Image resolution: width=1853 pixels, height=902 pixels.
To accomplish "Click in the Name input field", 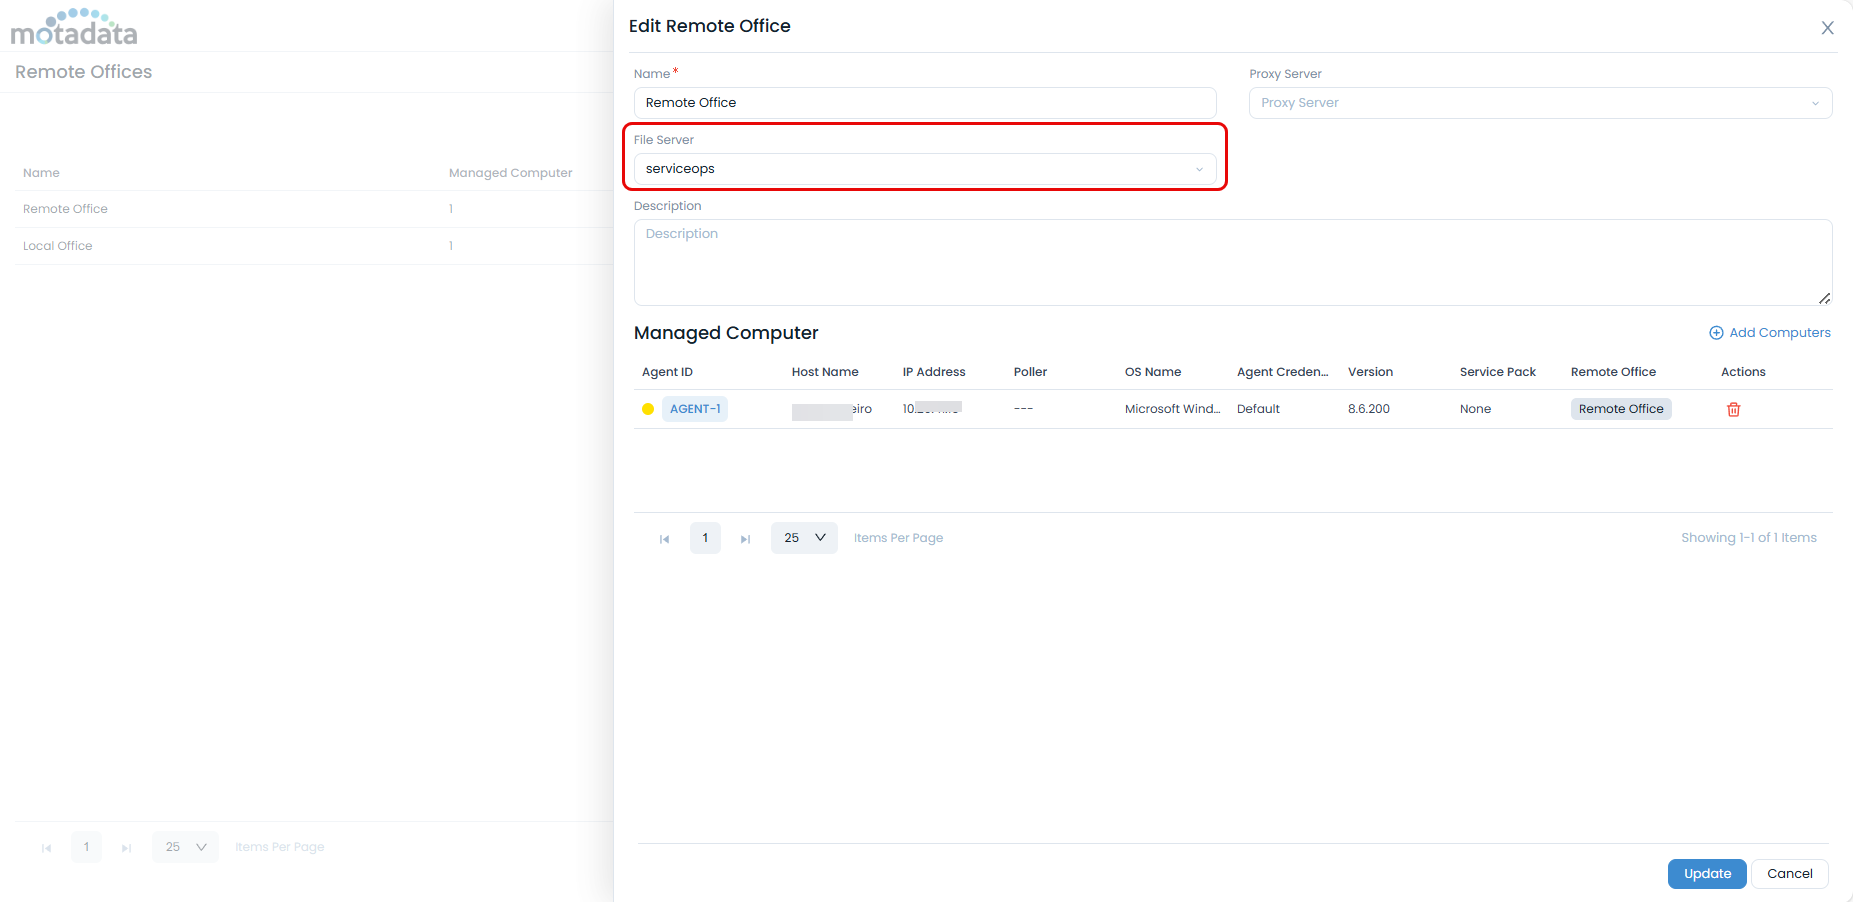I will click(x=924, y=103).
